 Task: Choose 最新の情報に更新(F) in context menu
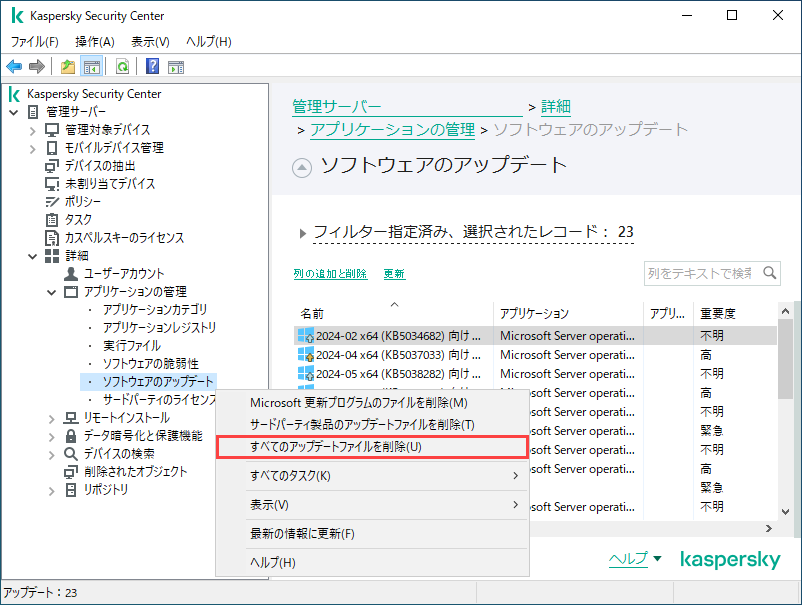point(372,533)
